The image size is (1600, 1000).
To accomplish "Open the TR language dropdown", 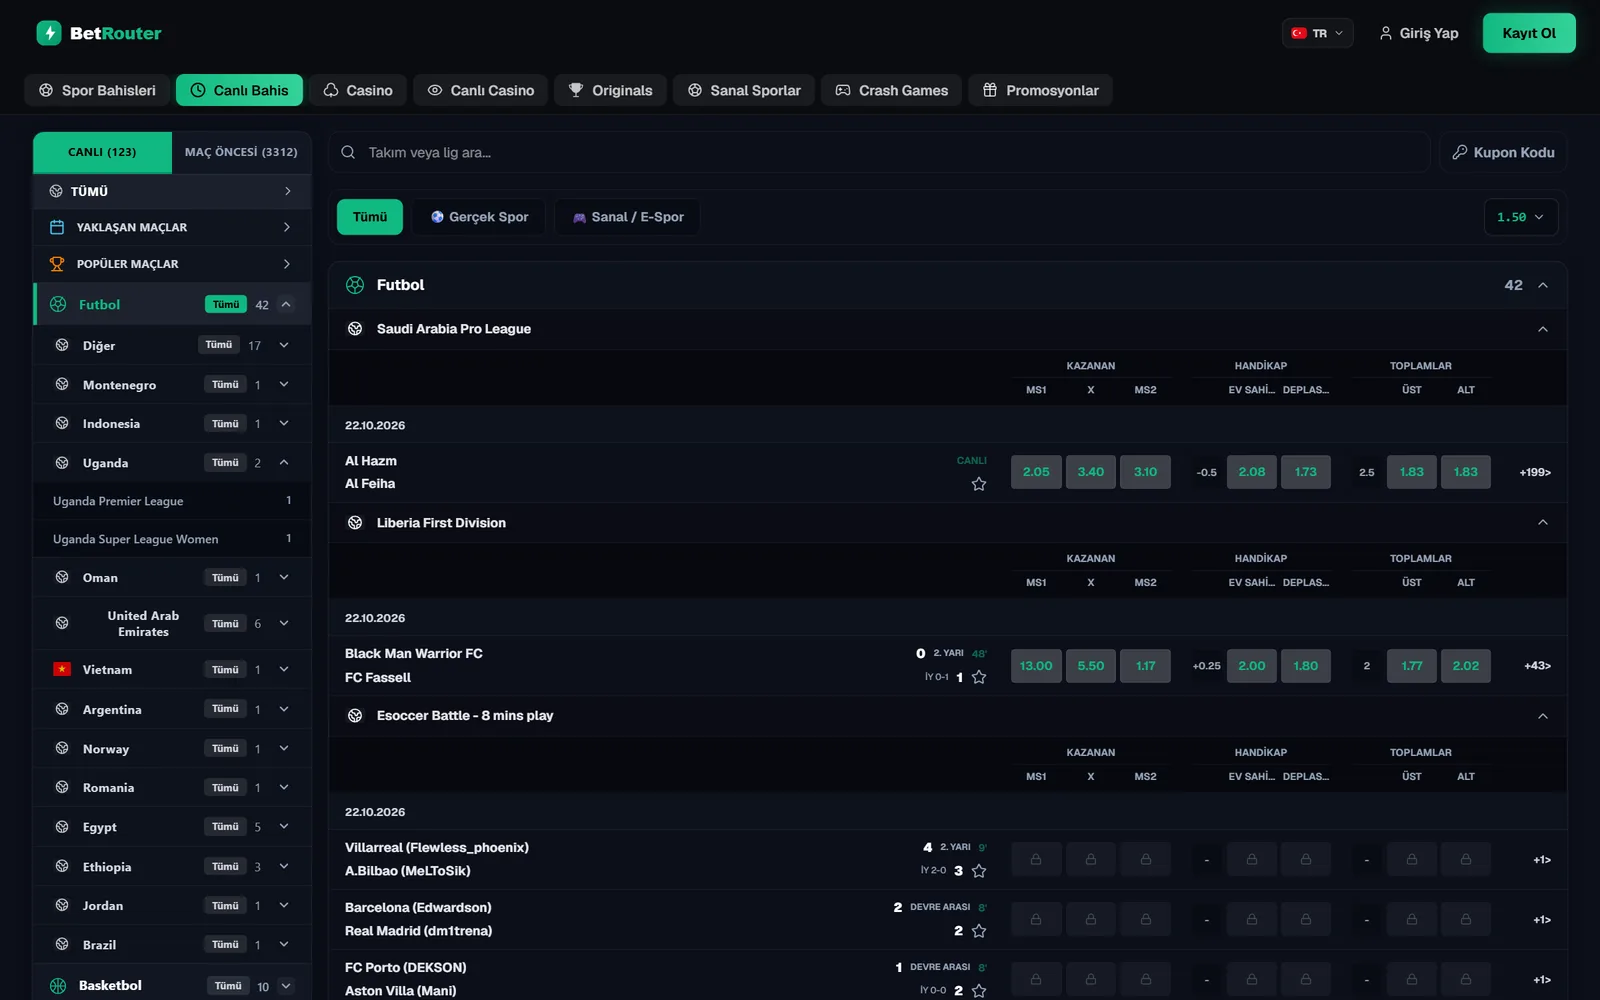I will [1318, 33].
